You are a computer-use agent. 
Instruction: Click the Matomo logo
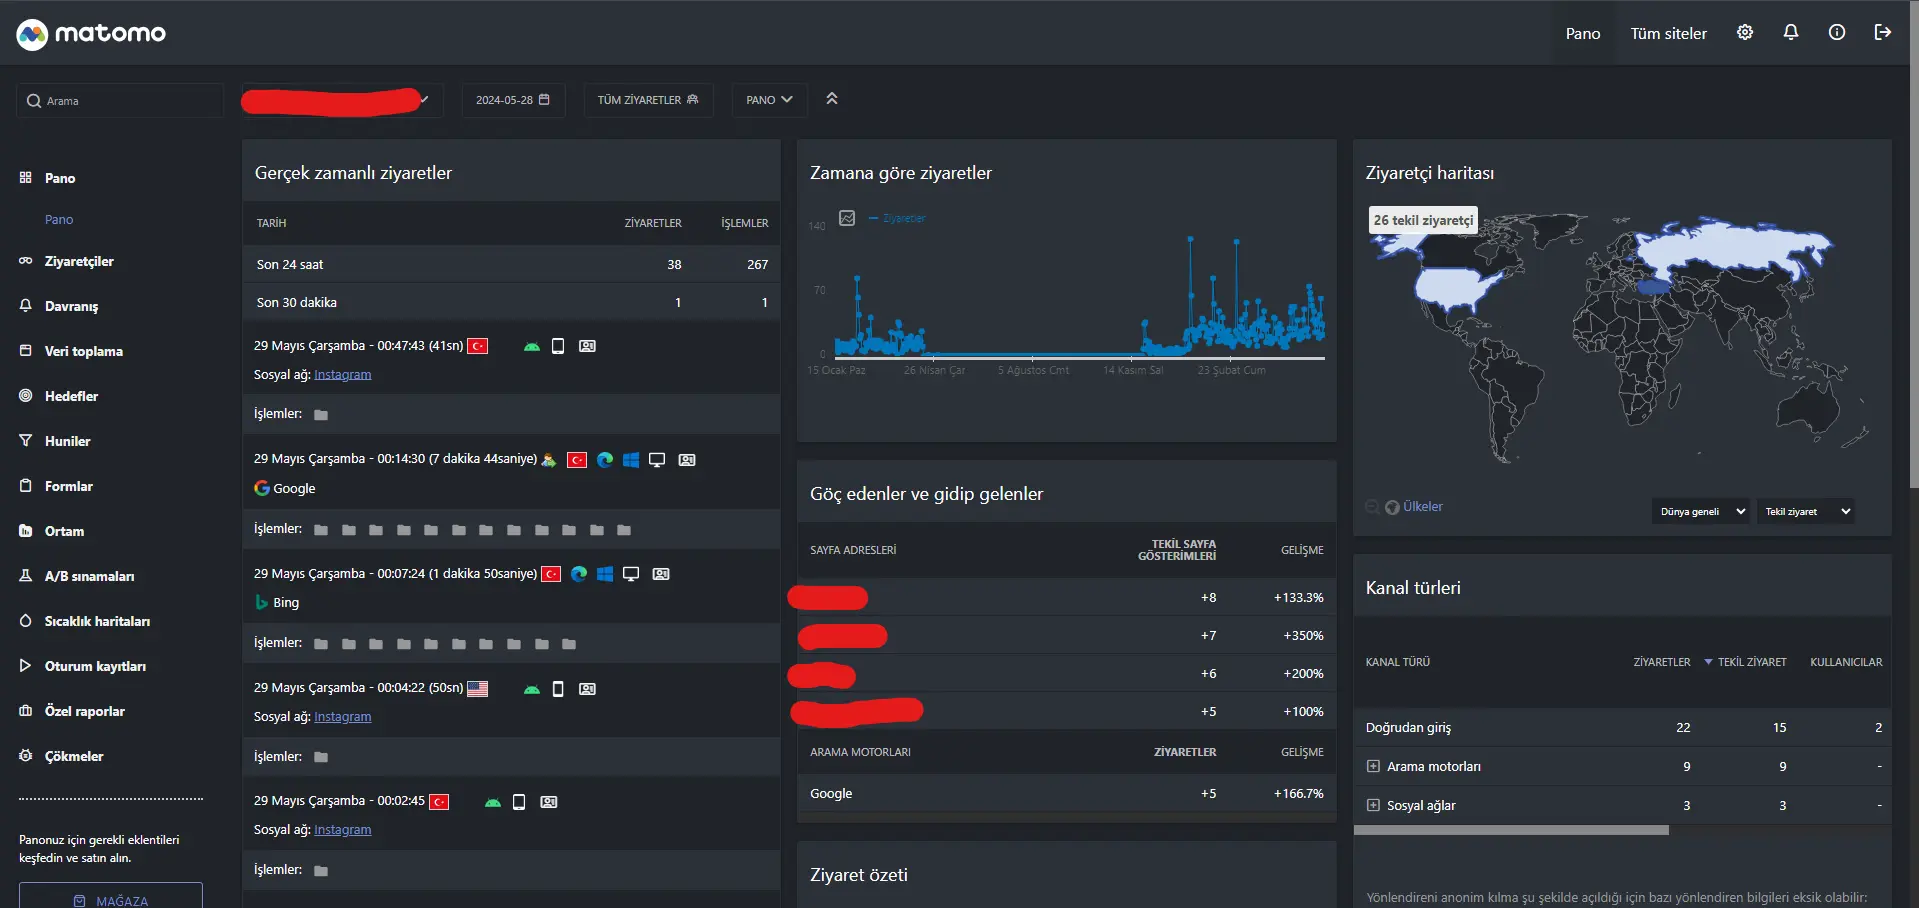(x=91, y=34)
